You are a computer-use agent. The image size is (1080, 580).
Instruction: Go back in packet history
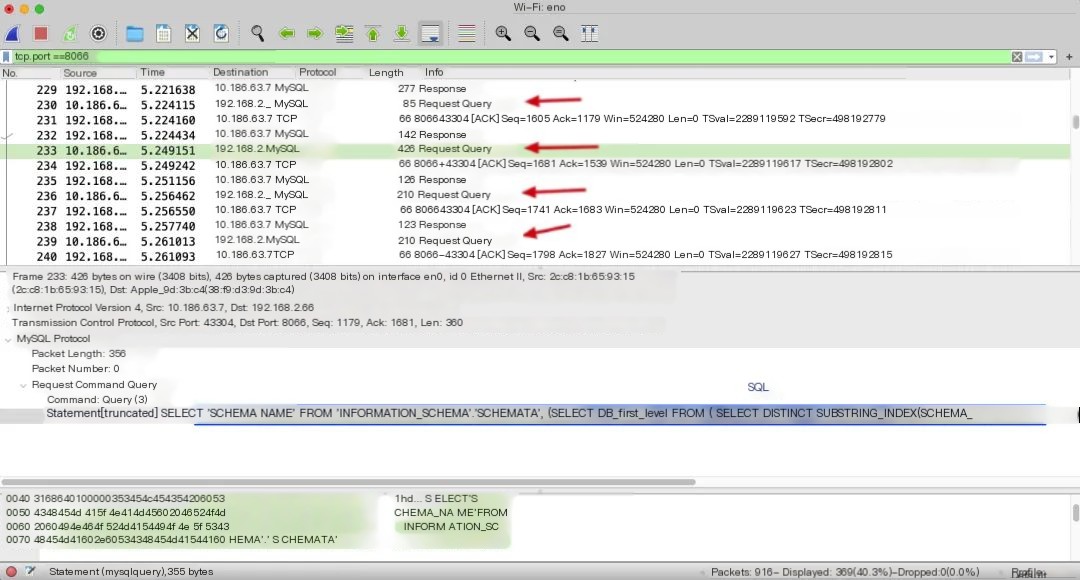pos(287,33)
